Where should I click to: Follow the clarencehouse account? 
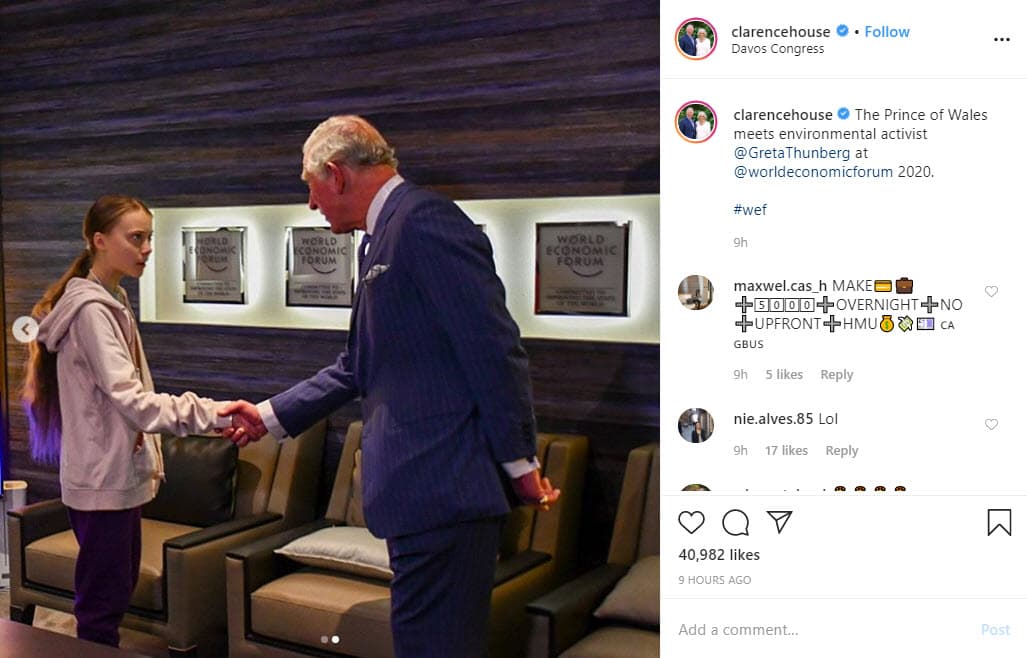(x=887, y=31)
